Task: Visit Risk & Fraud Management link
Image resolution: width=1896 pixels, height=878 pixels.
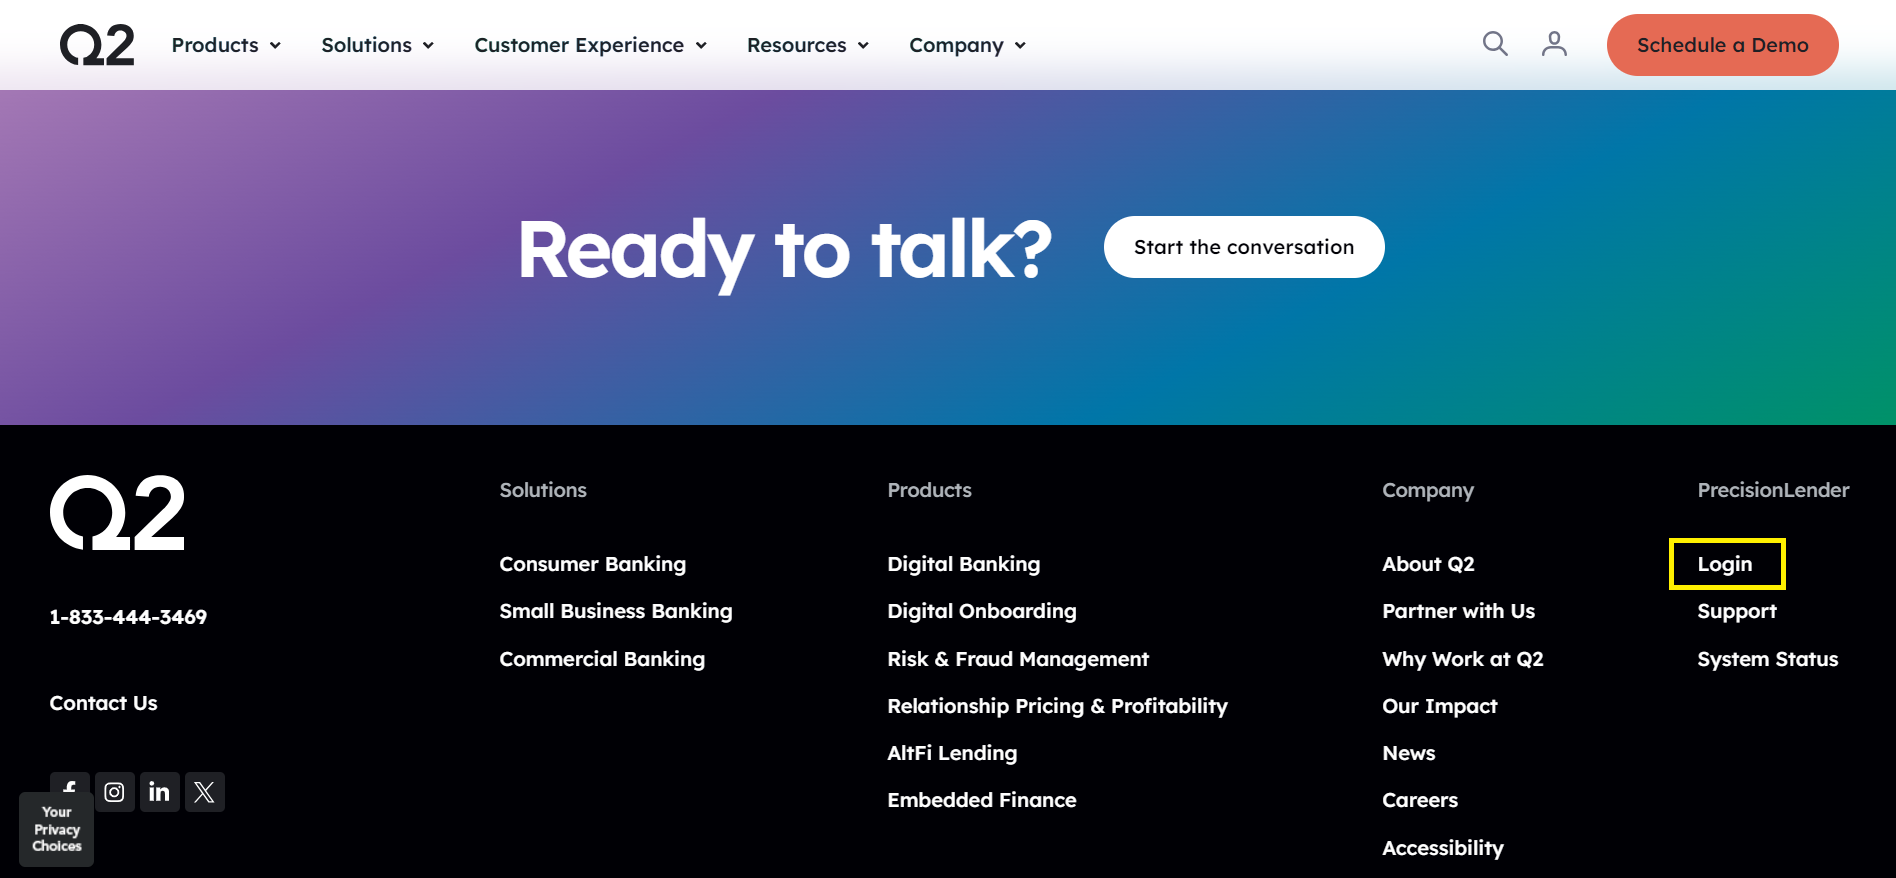Action: point(1017,659)
